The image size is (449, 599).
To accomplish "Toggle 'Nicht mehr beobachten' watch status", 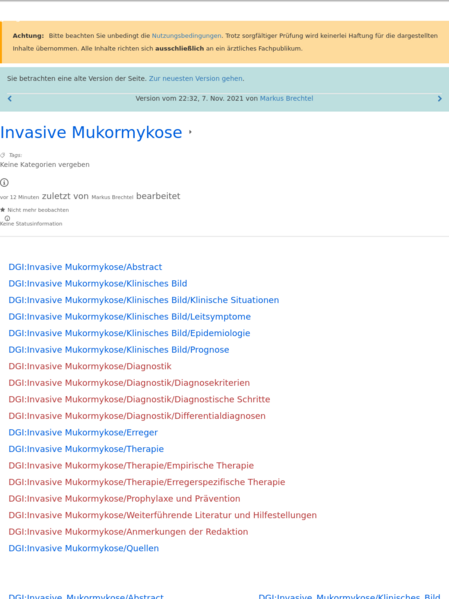I will pos(38,210).
